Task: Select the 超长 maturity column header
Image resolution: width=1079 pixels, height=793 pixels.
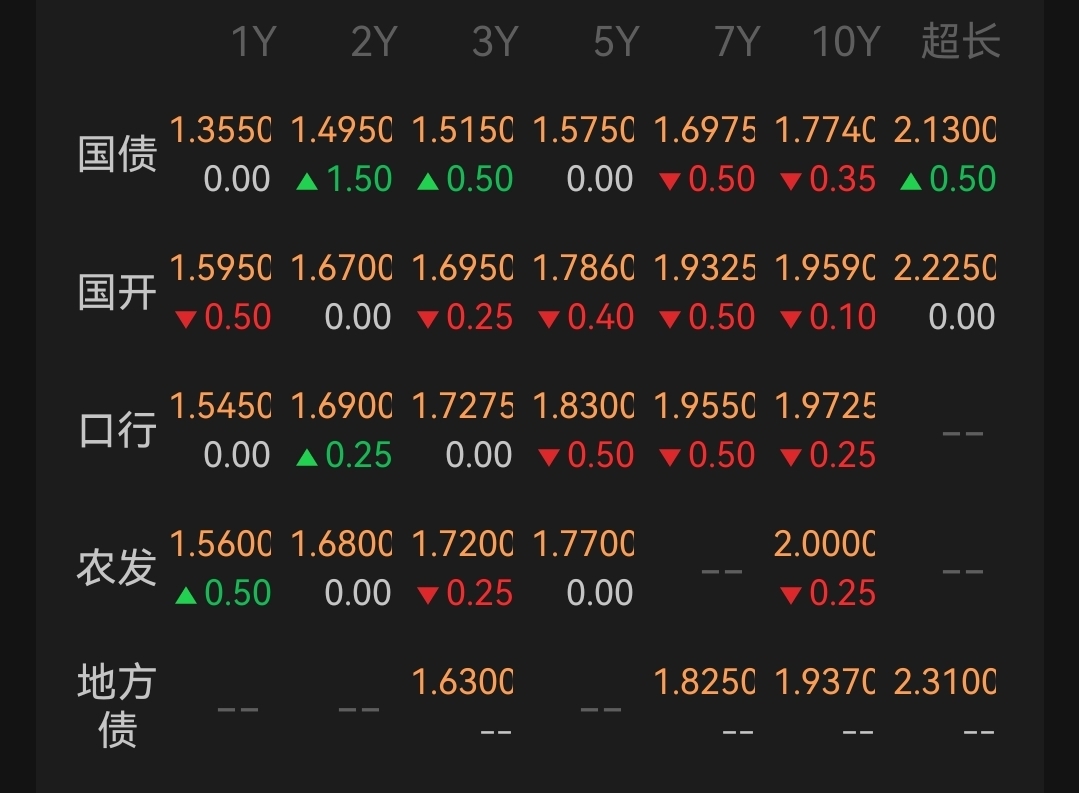Action: pos(960,43)
